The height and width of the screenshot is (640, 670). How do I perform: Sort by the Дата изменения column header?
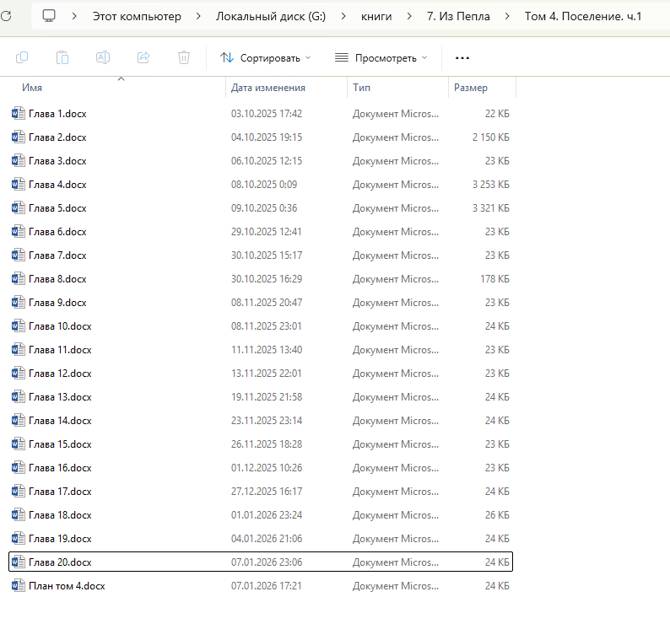tap(267, 88)
